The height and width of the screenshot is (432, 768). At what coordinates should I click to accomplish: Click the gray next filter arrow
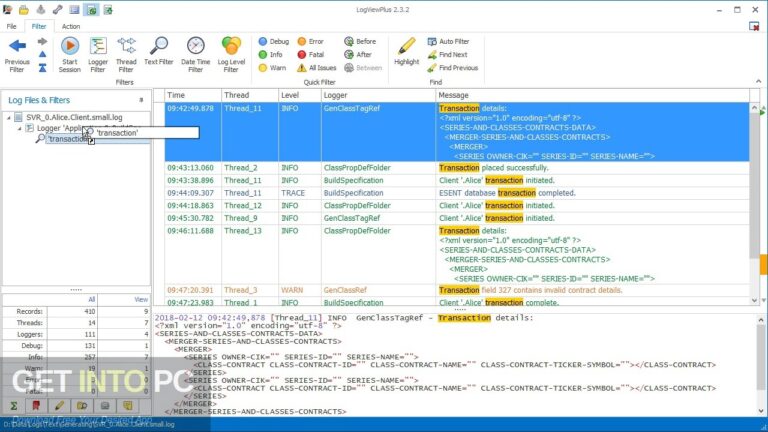click(x=43, y=42)
